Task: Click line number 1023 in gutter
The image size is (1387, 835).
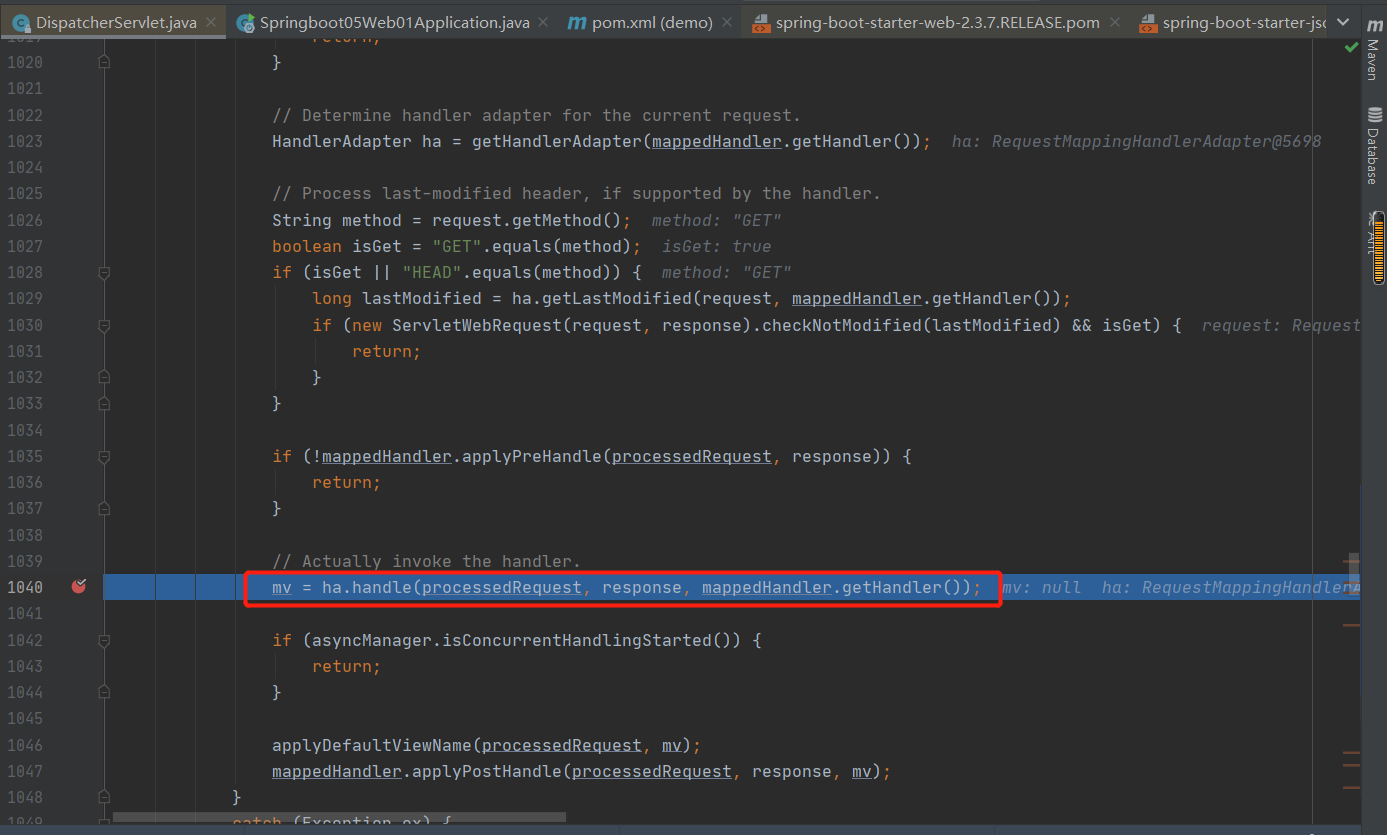Action: click(x=25, y=141)
